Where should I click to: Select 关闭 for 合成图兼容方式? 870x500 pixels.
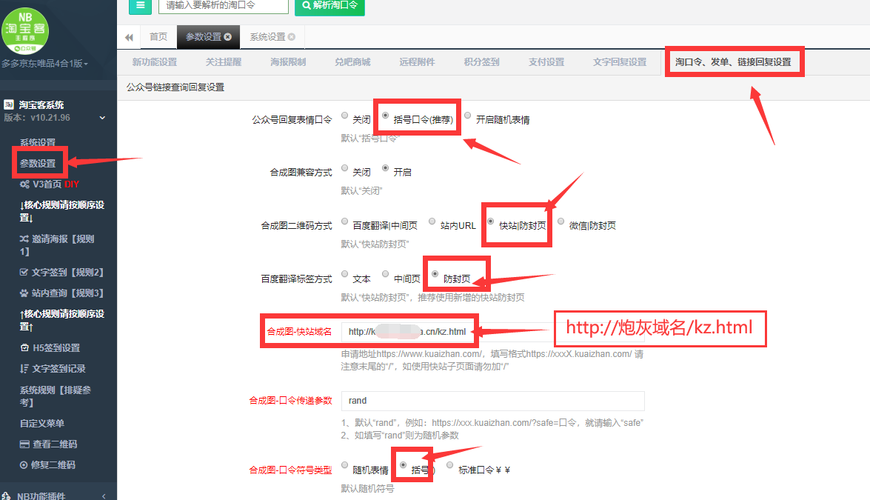tap(345, 168)
